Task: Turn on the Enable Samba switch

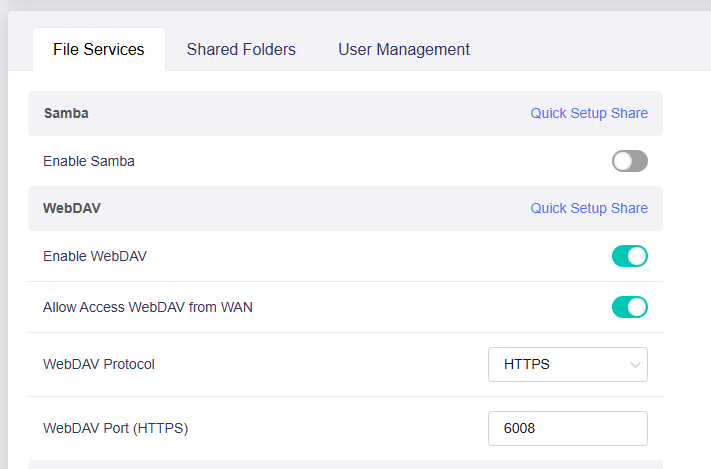Action: coord(630,161)
